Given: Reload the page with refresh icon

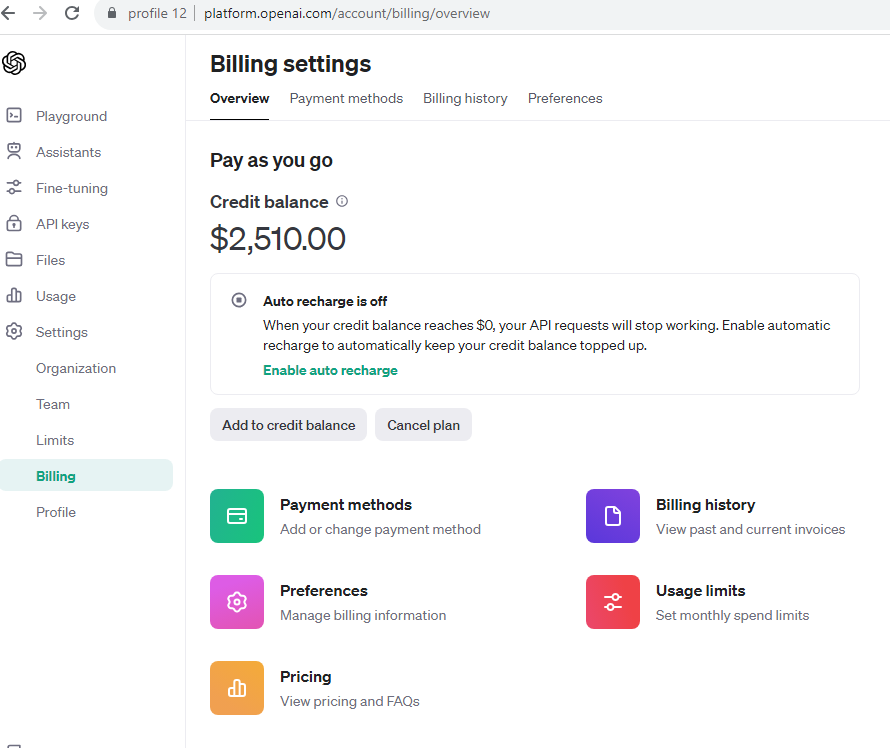Looking at the screenshot, I should tap(72, 13).
